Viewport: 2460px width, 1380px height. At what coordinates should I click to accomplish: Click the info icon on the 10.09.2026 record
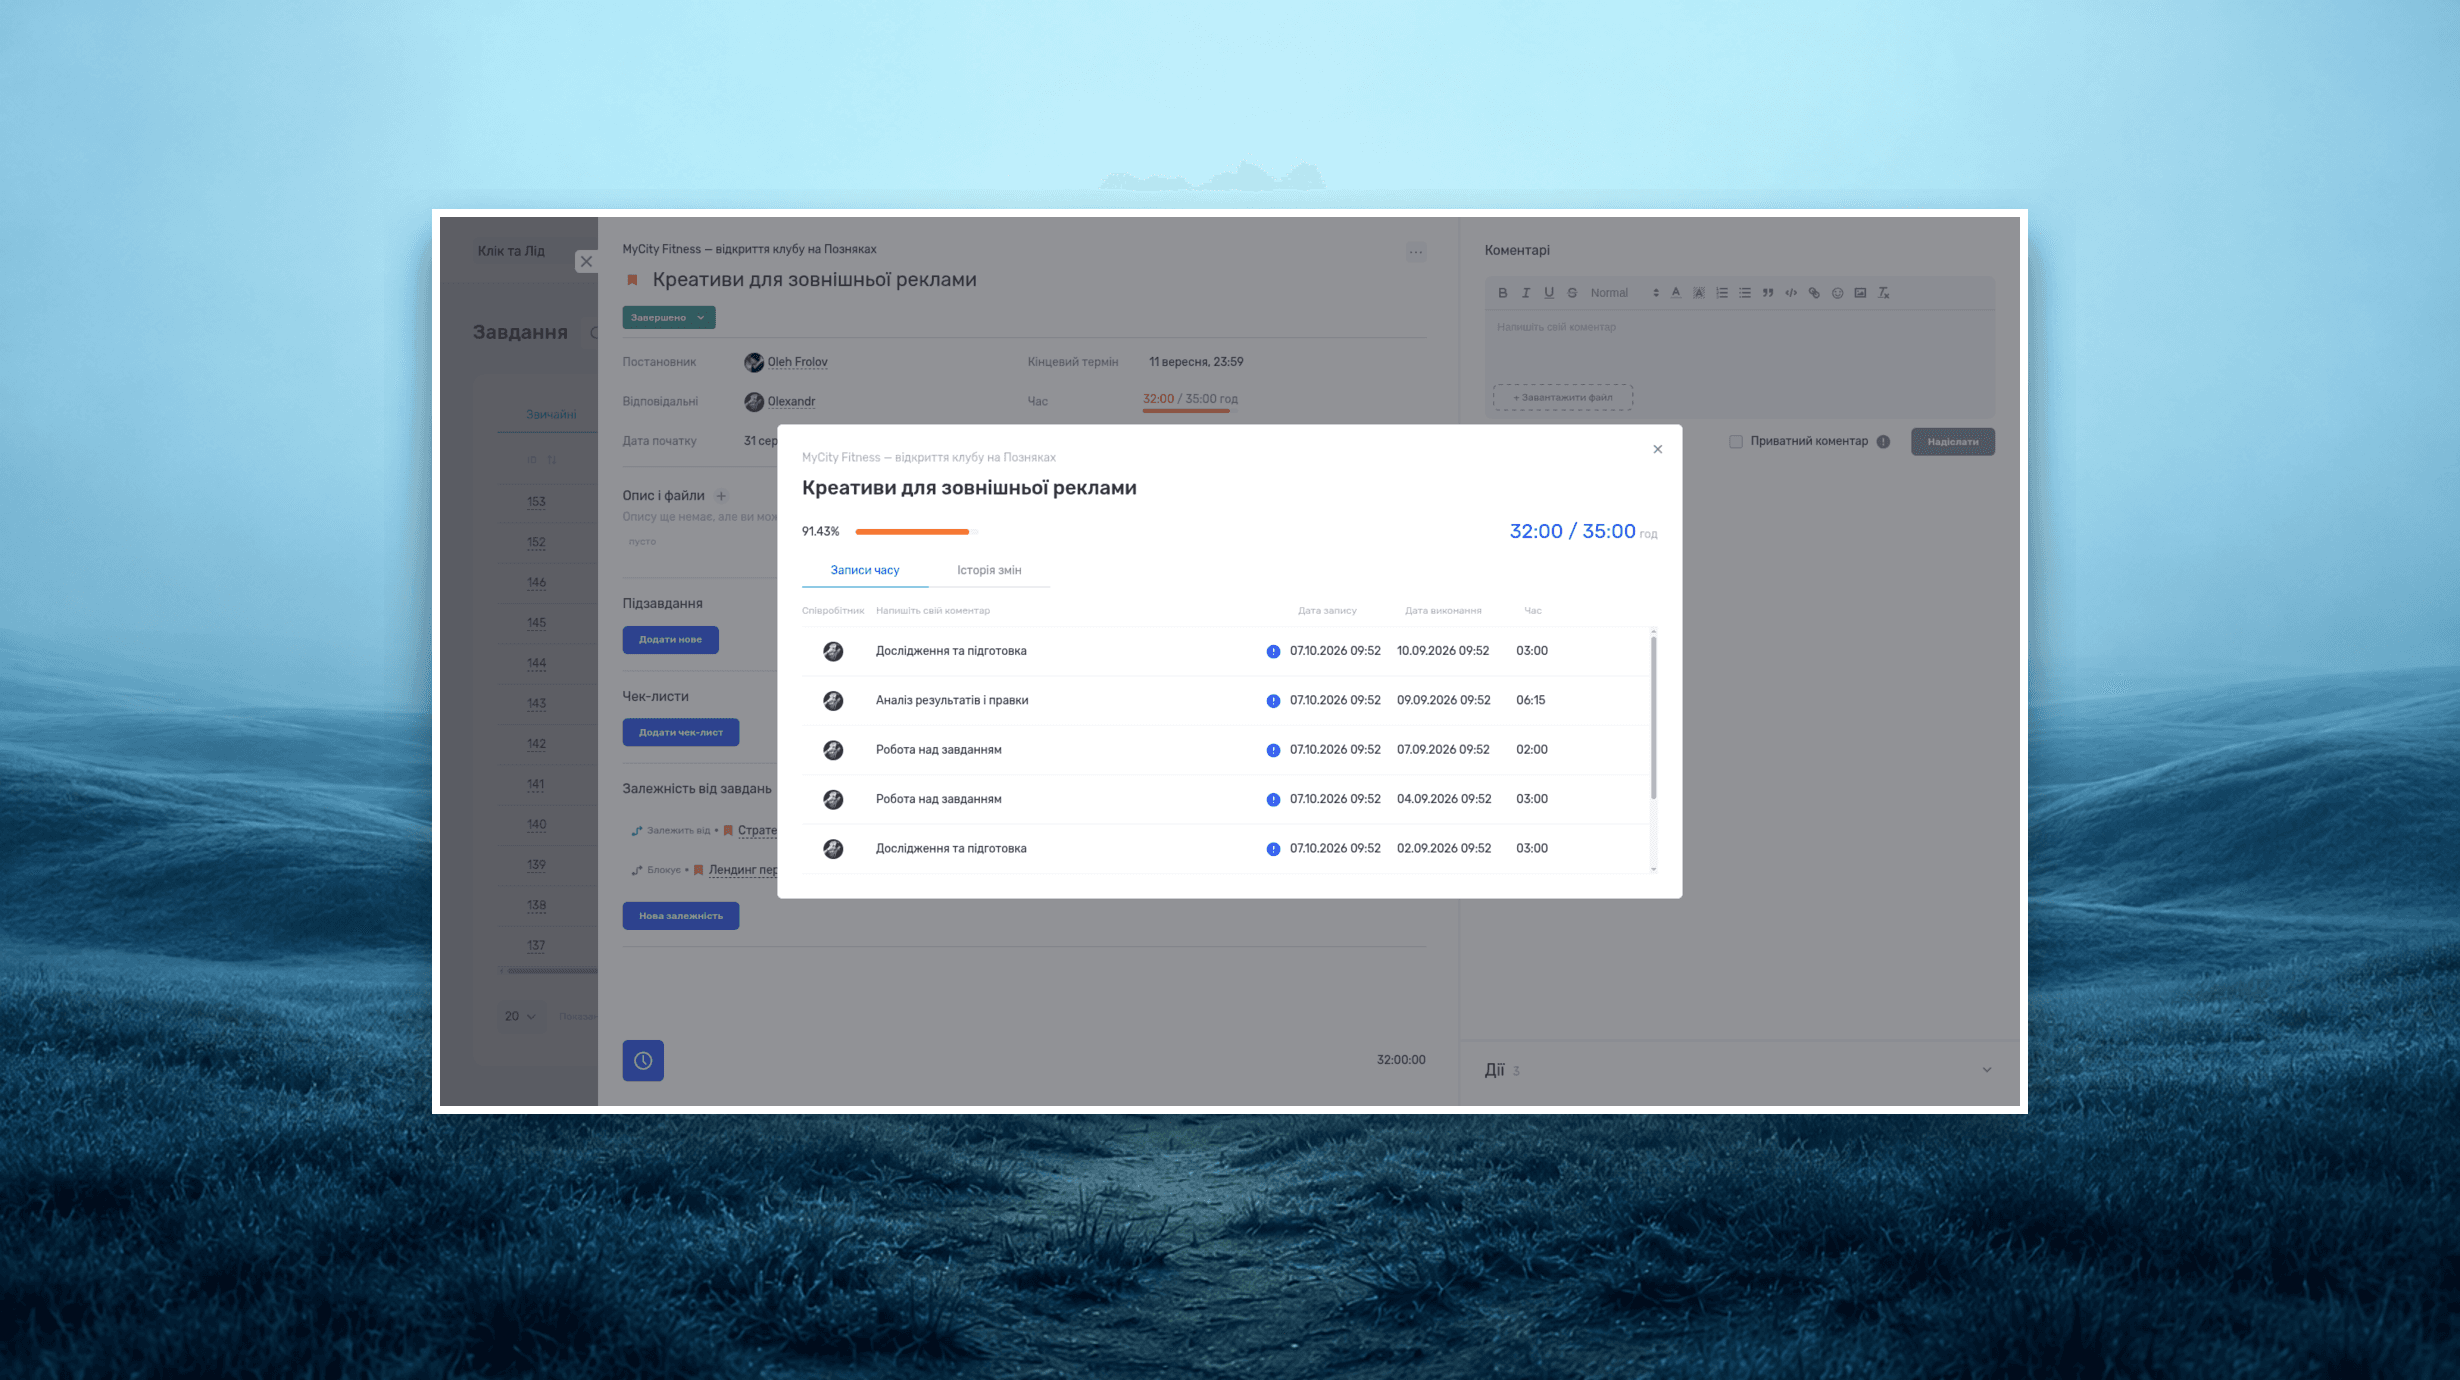[1273, 652]
